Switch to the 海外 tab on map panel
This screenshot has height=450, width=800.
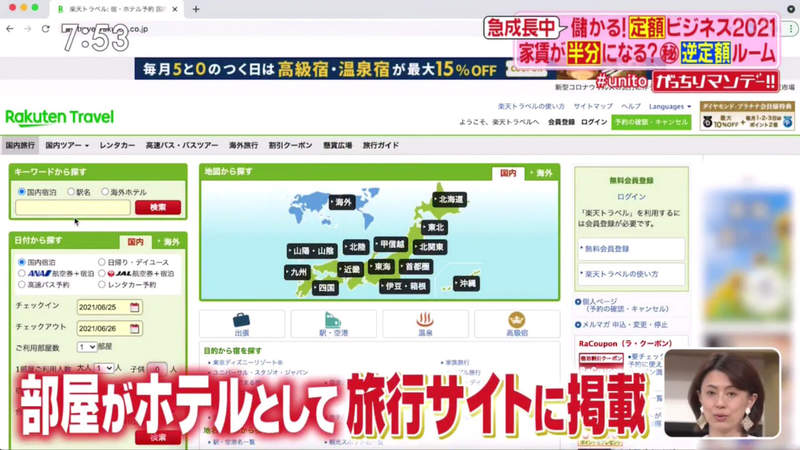[x=543, y=173]
